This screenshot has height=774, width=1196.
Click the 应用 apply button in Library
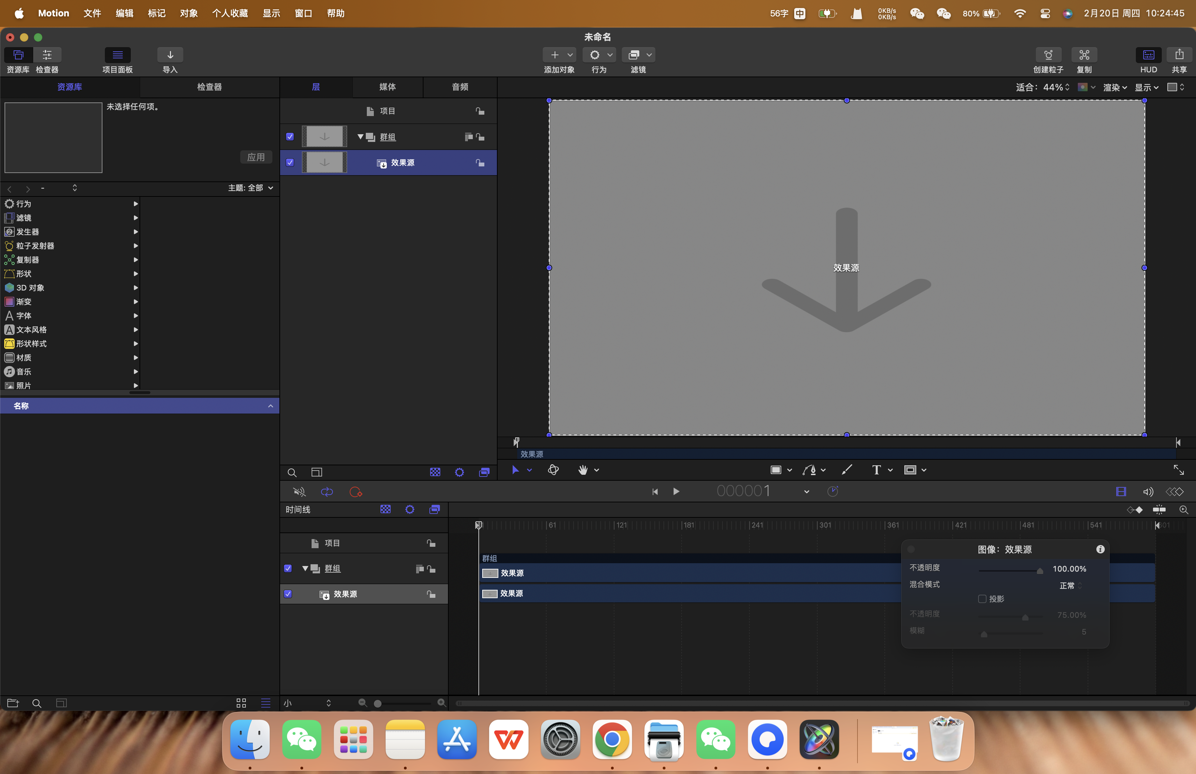coord(257,156)
